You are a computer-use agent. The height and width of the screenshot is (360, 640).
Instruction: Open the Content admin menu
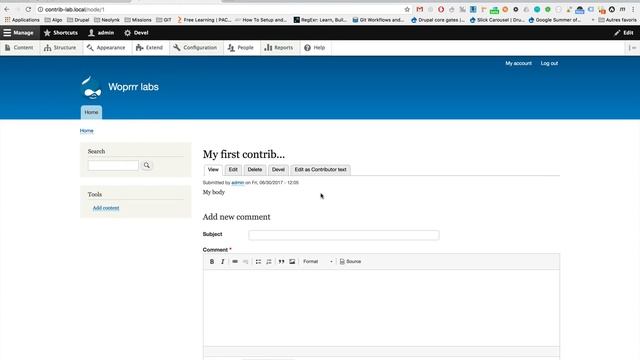tap(19, 48)
